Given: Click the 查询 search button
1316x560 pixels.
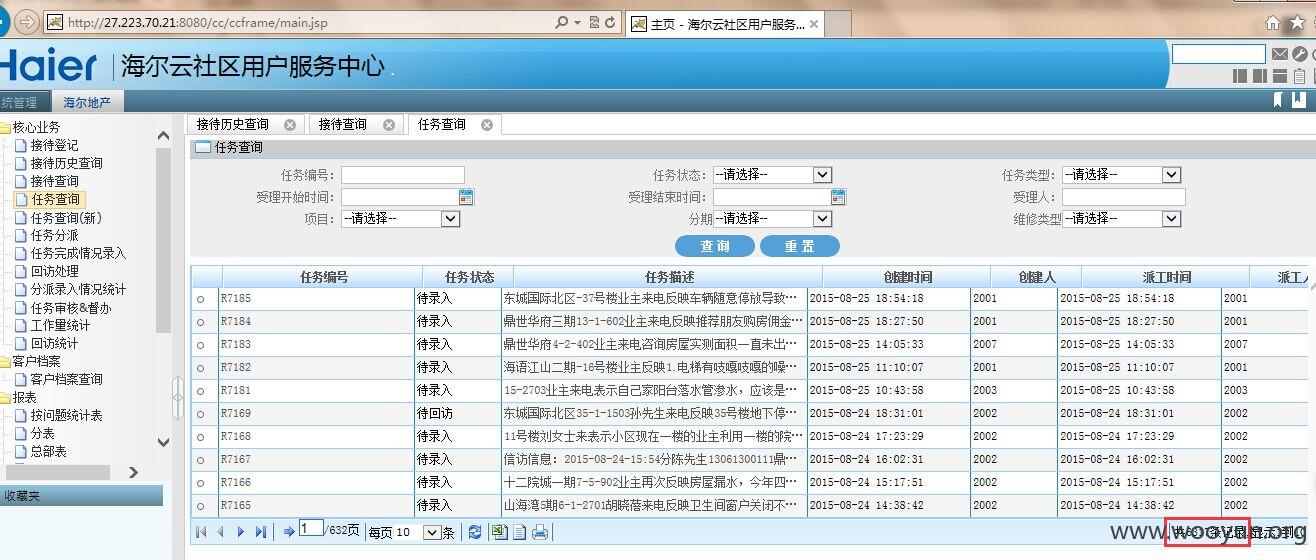Looking at the screenshot, I should (714, 246).
